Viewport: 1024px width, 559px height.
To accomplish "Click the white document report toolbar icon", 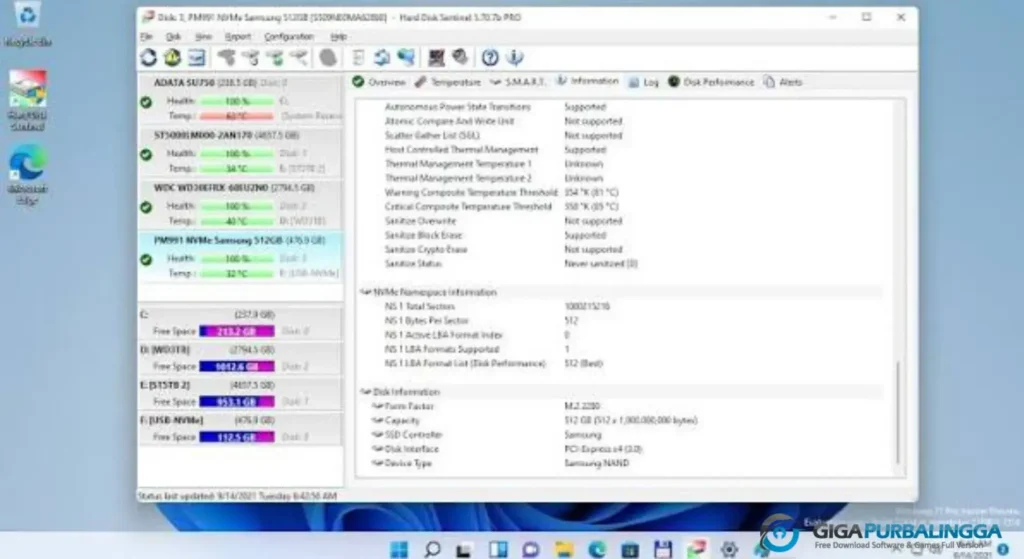I will tap(358, 58).
